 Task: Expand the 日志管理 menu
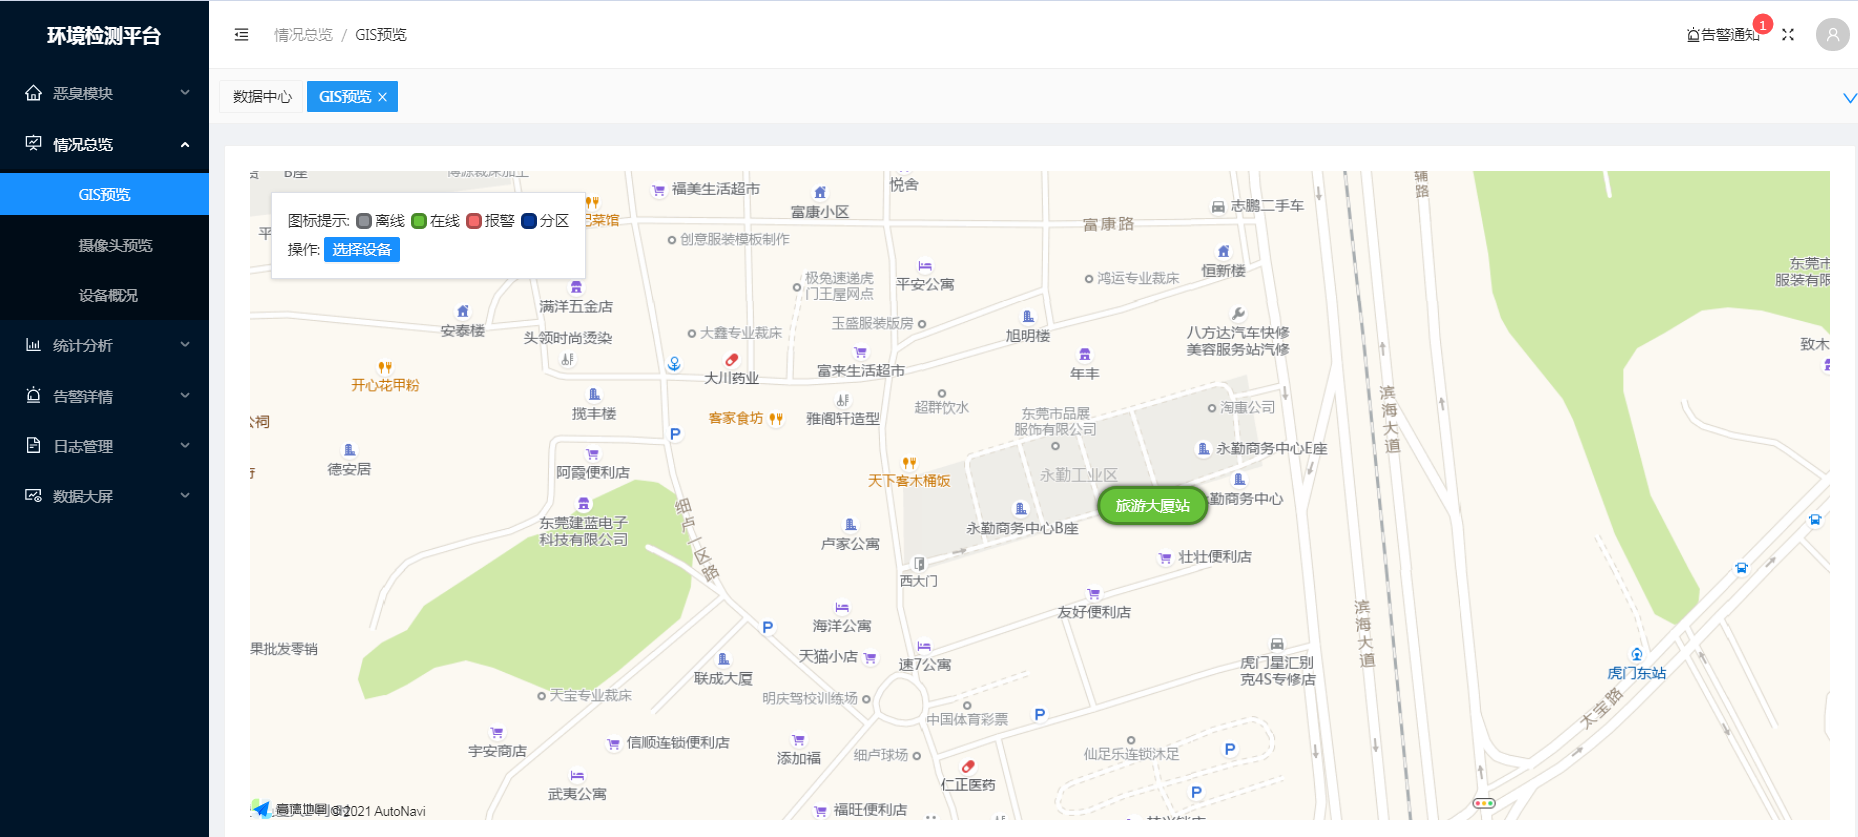pyautogui.click(x=185, y=446)
